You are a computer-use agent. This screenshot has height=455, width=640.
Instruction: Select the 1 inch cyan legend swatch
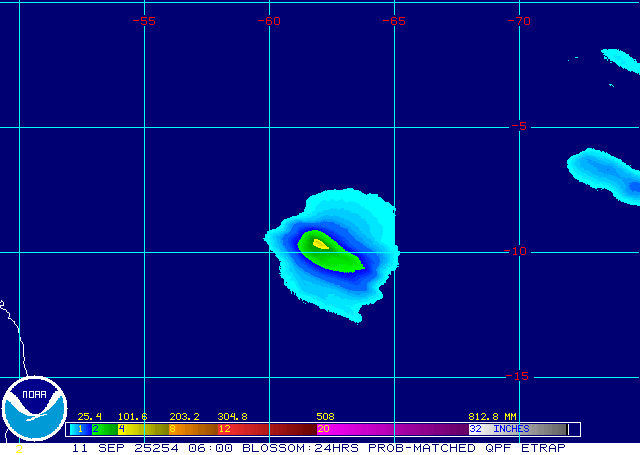[78, 429]
